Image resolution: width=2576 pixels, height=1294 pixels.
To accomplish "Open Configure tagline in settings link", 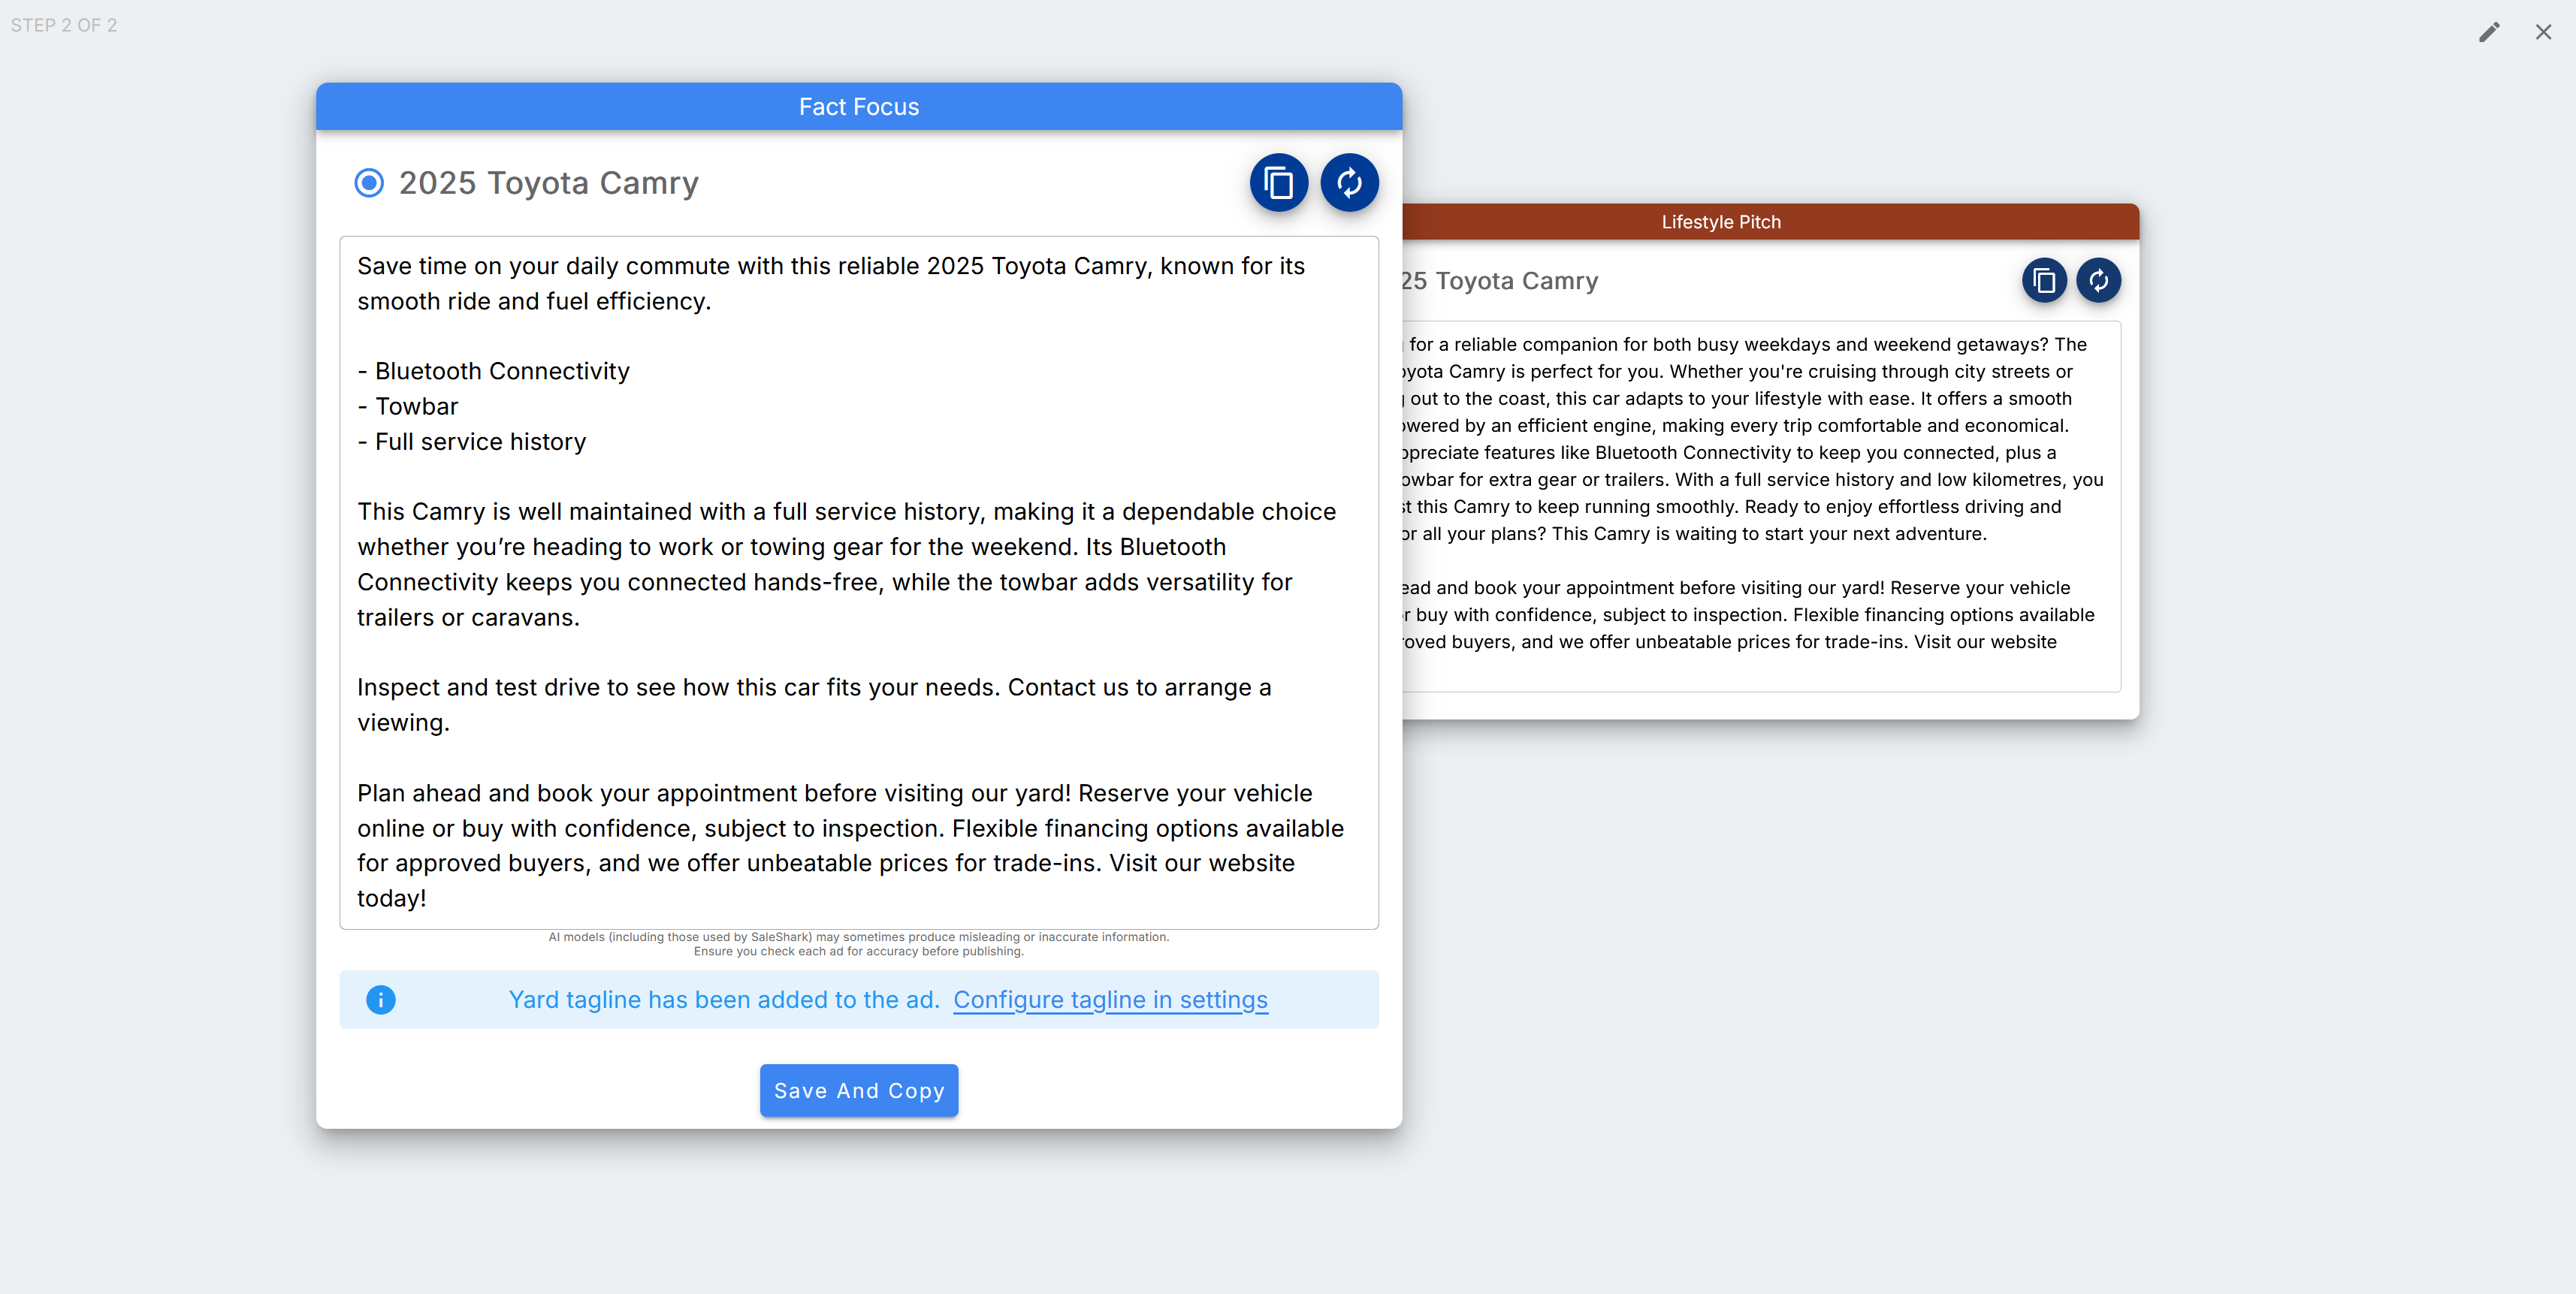I will (1110, 1000).
